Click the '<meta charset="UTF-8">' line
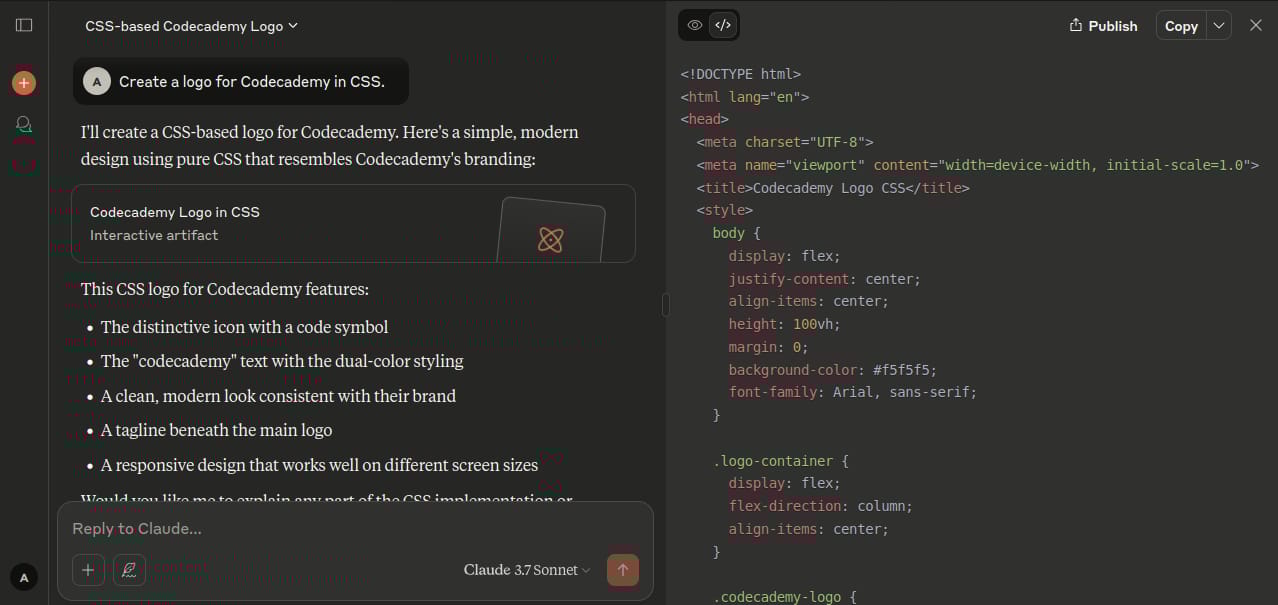Screen dimensions: 1278x605 785,142
